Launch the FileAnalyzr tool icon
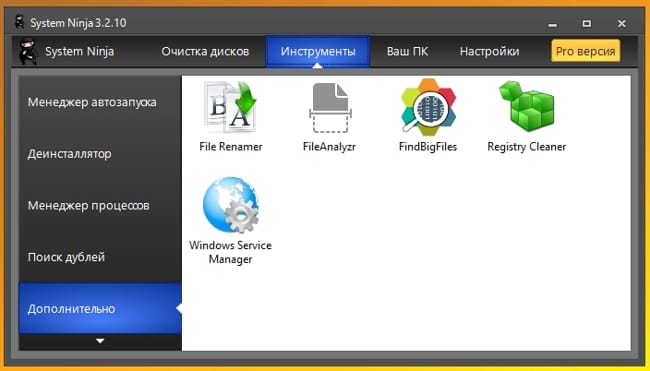Viewport: 650px width, 371px height. pyautogui.click(x=330, y=108)
